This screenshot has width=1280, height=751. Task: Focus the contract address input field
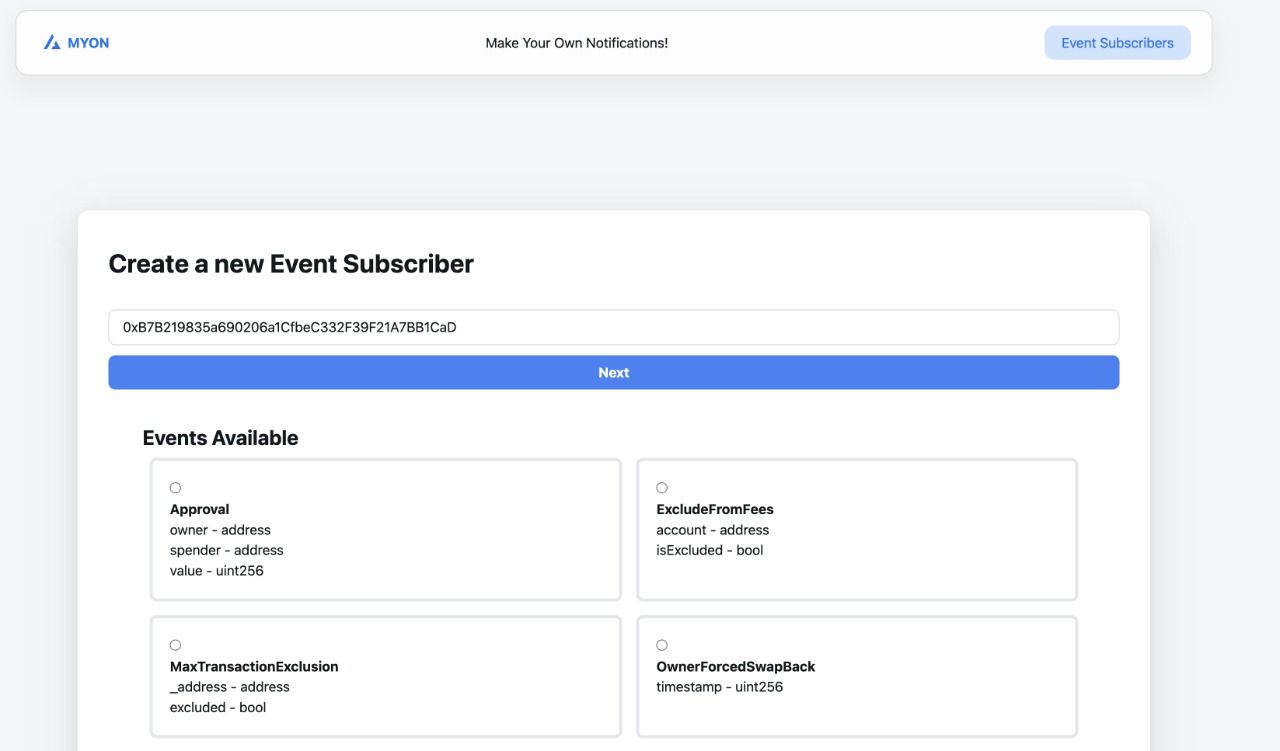pyautogui.click(x=614, y=327)
